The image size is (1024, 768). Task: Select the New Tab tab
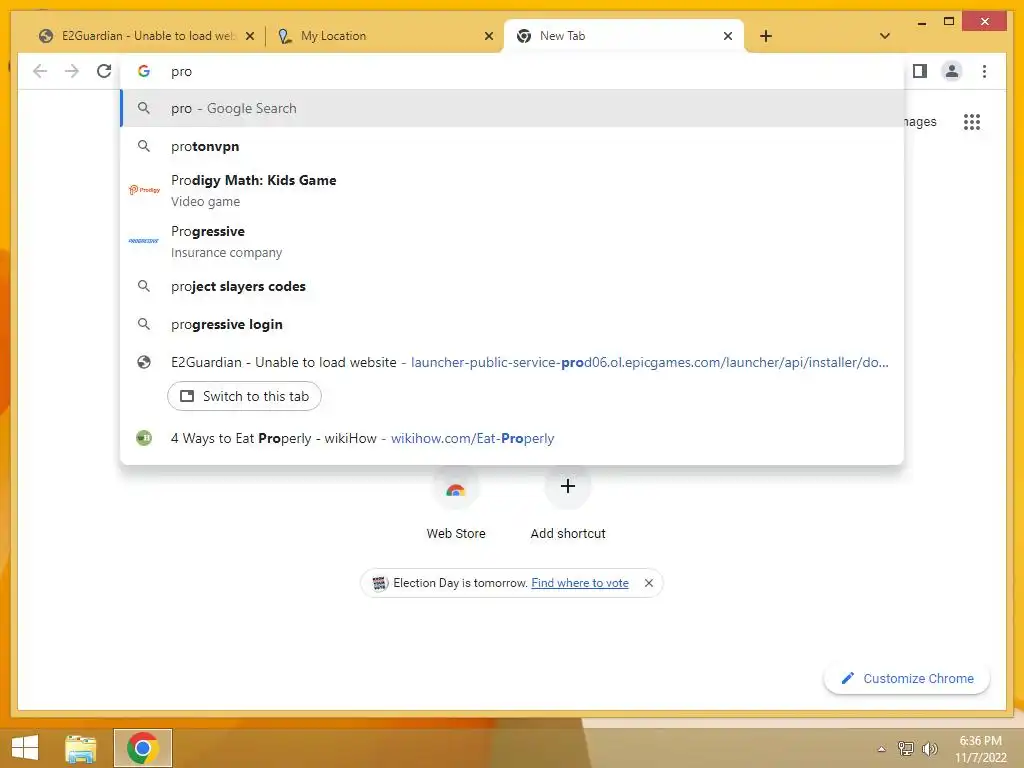tap(624, 36)
